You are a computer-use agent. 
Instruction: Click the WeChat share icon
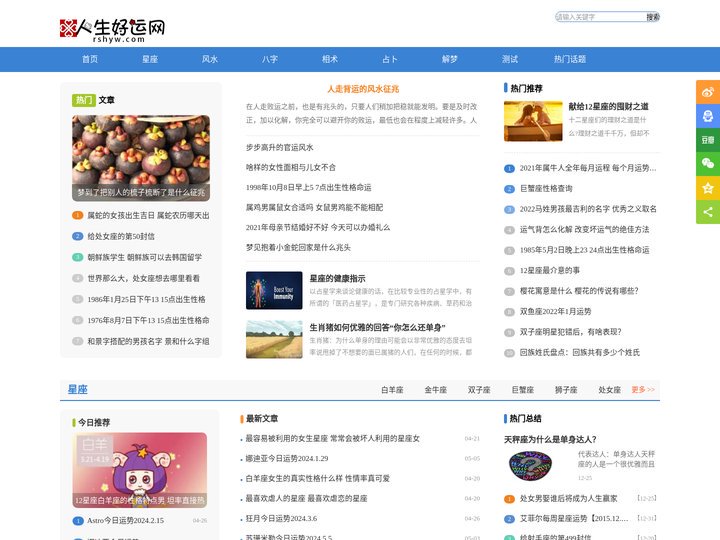point(708,163)
